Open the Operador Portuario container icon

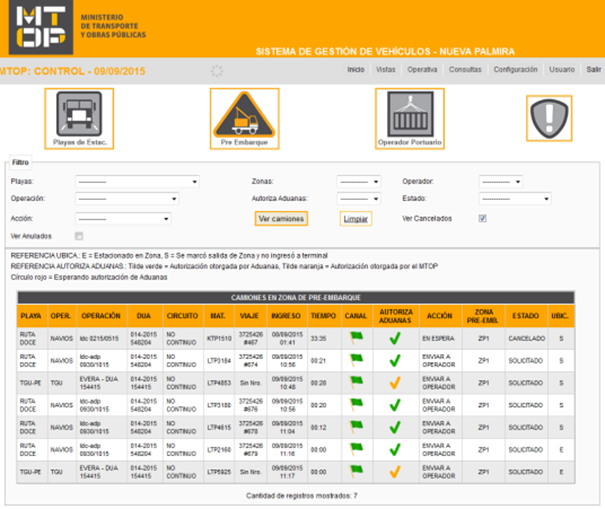[x=409, y=113]
